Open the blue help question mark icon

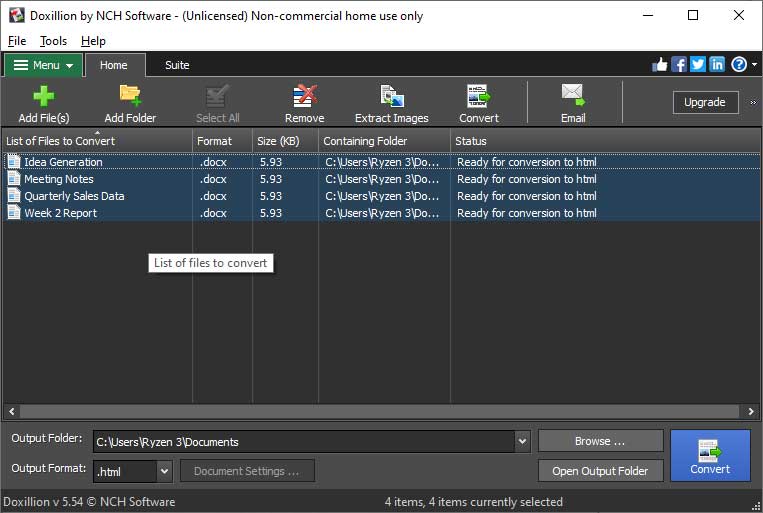[739, 64]
